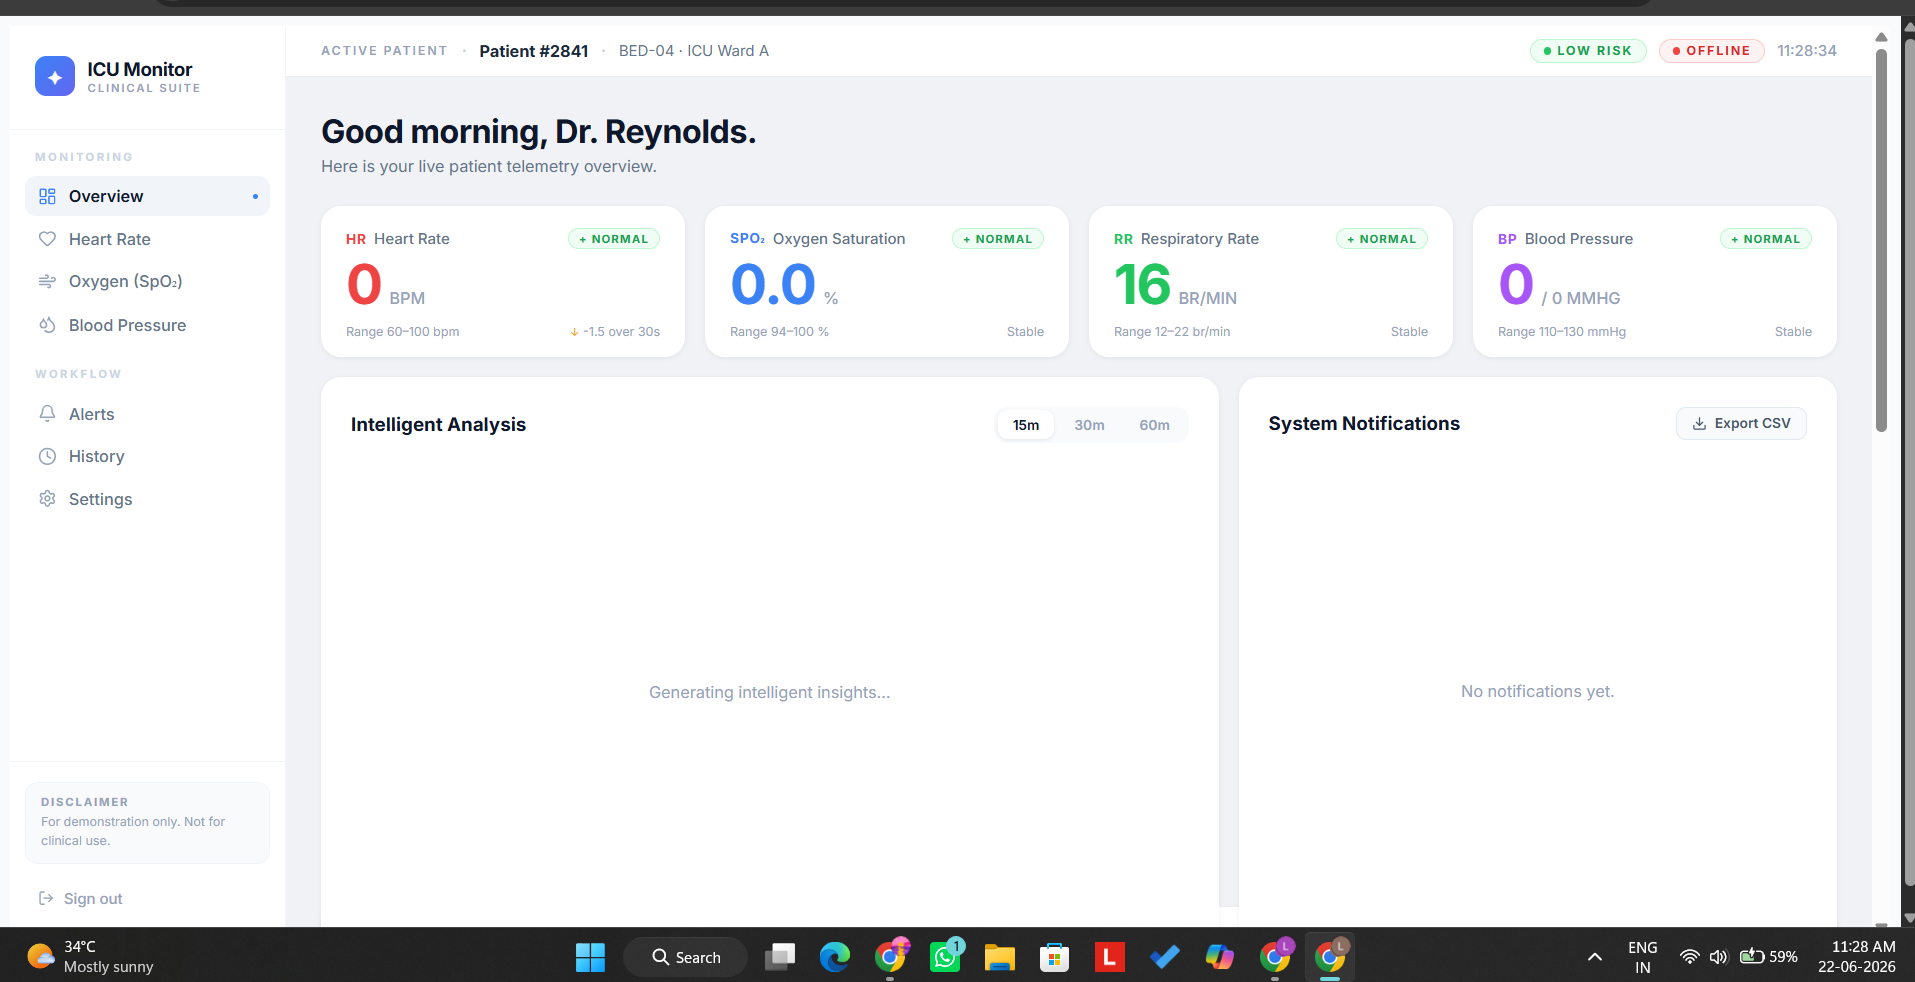The image size is (1915, 982).
Task: Click the scrollbar up arrow
Action: coord(1881,37)
